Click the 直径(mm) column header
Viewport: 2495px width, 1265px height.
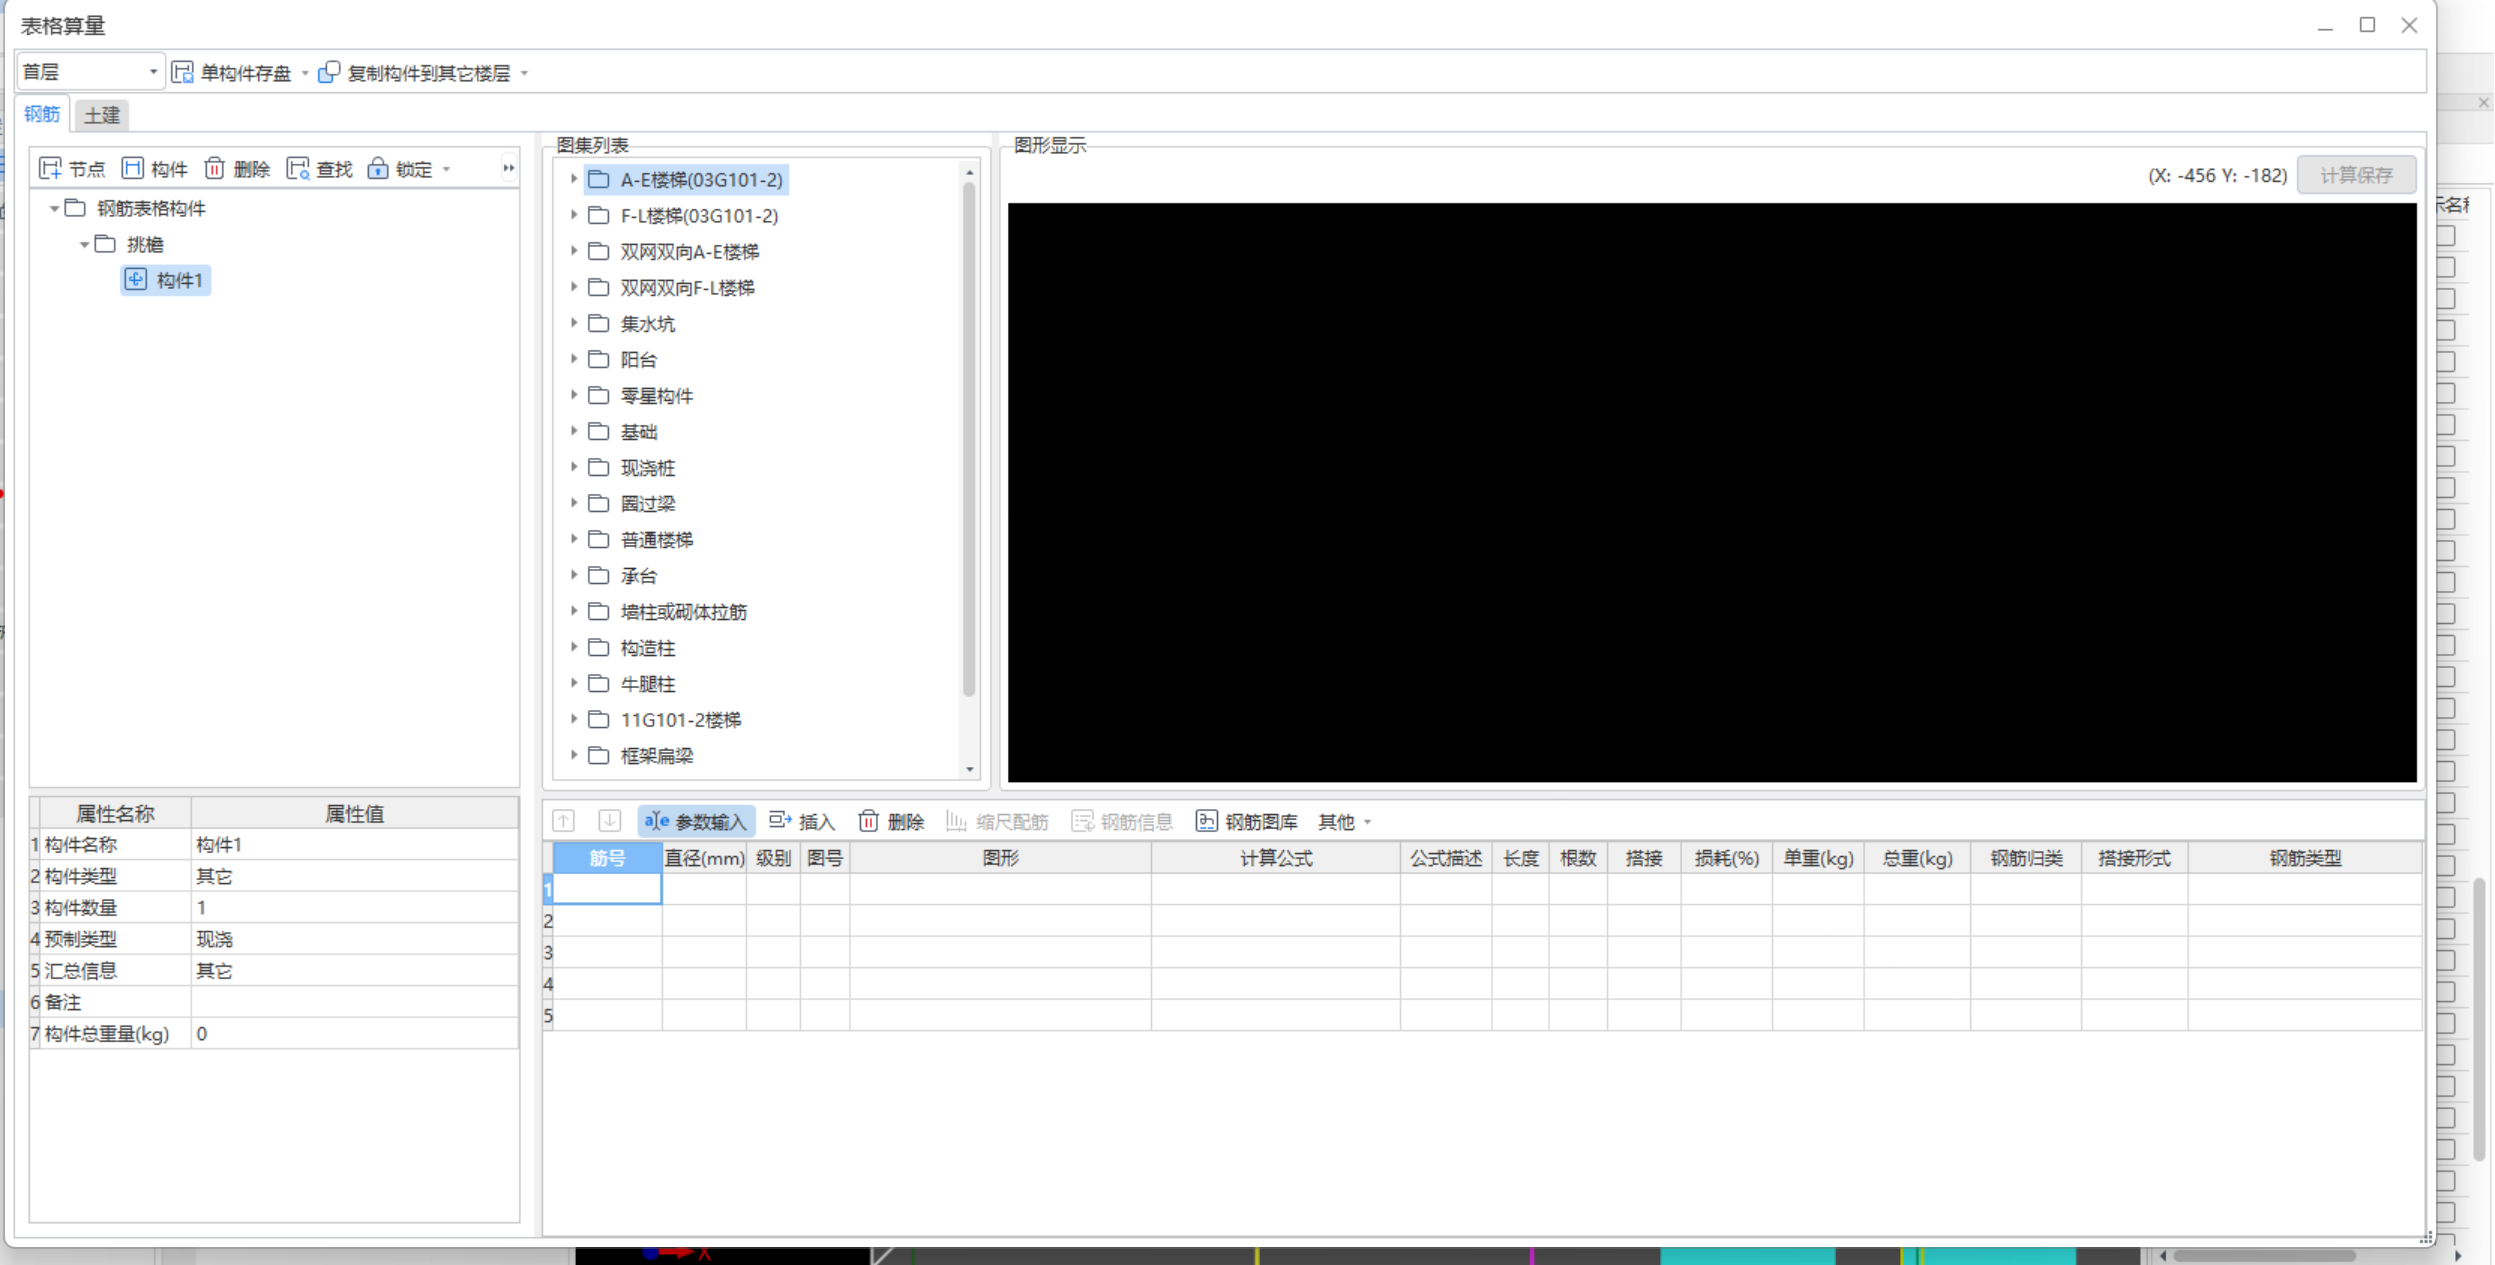pos(704,858)
